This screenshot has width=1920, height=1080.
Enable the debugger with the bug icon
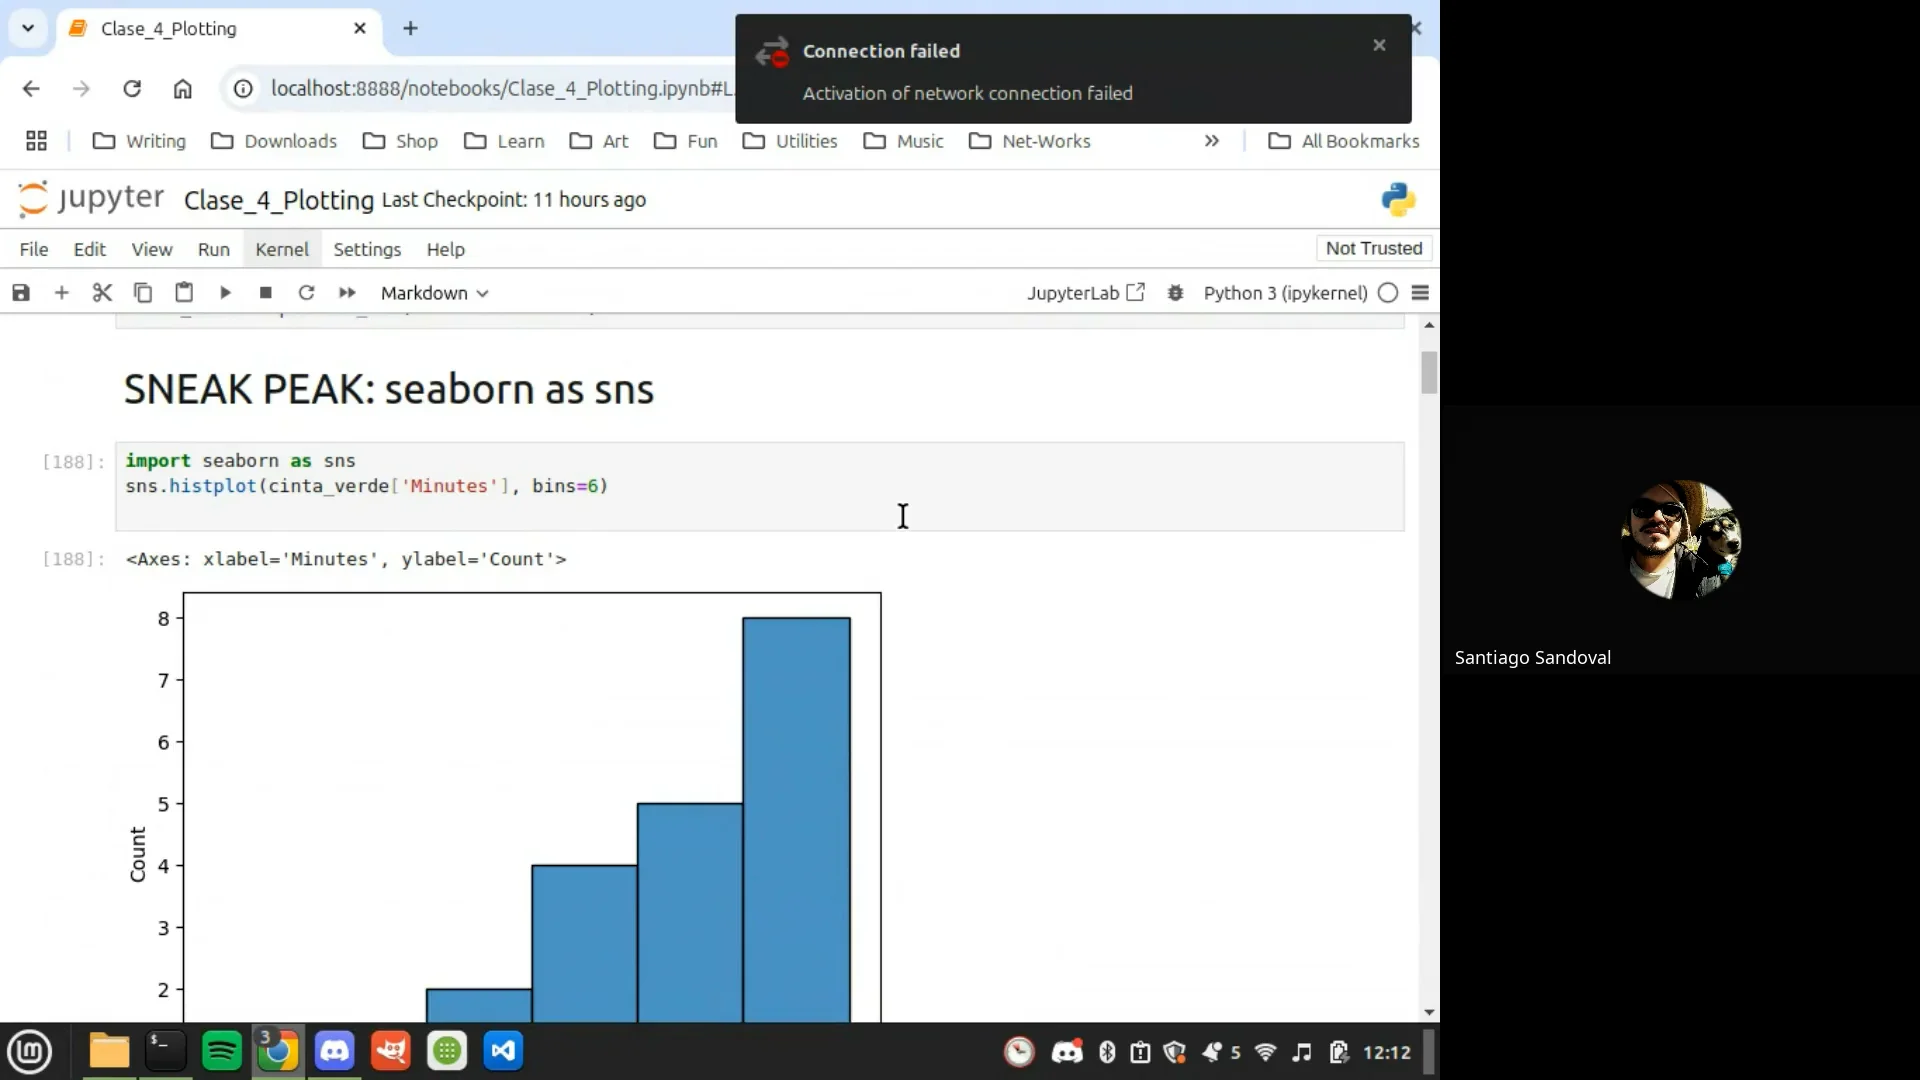click(1176, 292)
